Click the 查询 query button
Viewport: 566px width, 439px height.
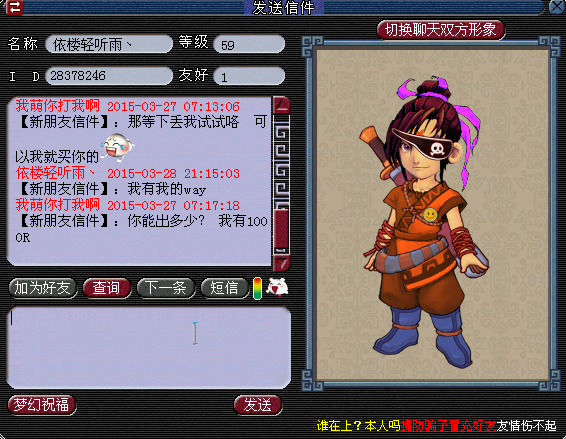pyautogui.click(x=106, y=288)
